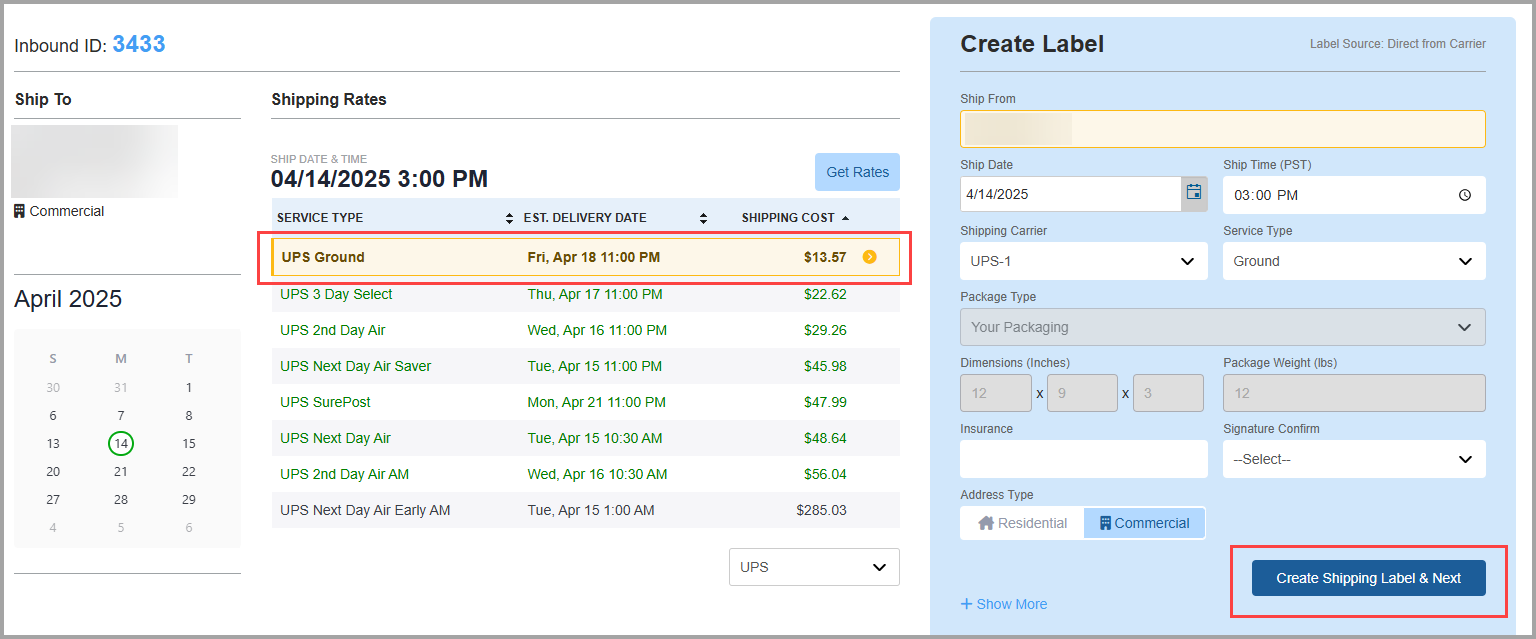Open the UPS carrier filter dropdown
Image resolution: width=1536 pixels, height=639 pixels.
[814, 567]
